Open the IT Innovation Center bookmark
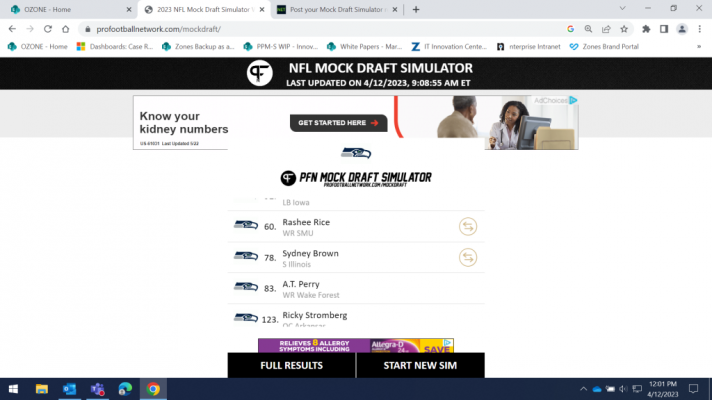 pos(449,47)
